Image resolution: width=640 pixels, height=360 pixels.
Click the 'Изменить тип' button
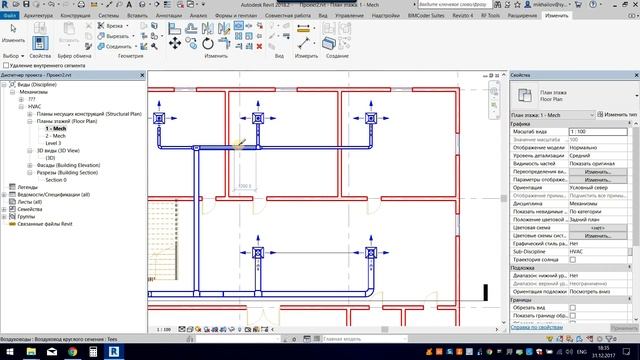point(617,115)
